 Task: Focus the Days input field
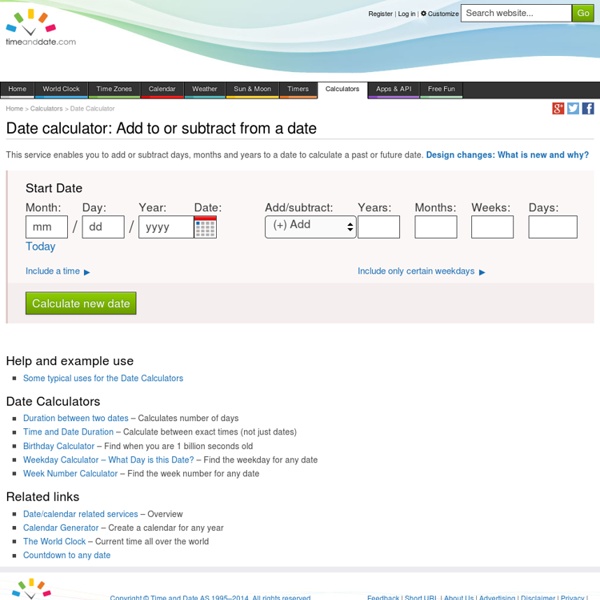pyautogui.click(x=553, y=227)
